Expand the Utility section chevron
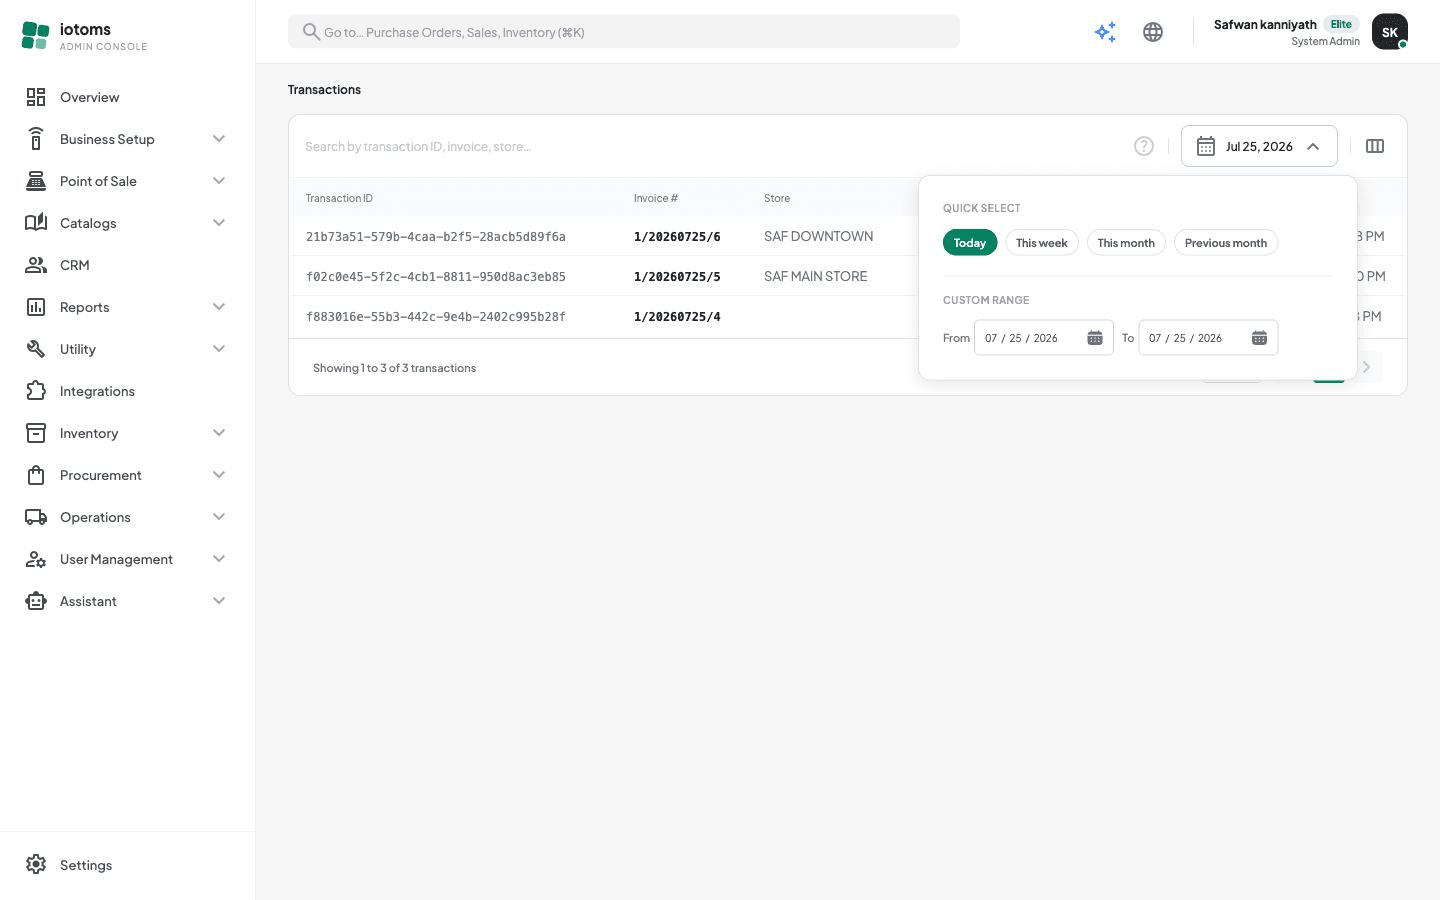The image size is (1440, 900). [x=219, y=349]
